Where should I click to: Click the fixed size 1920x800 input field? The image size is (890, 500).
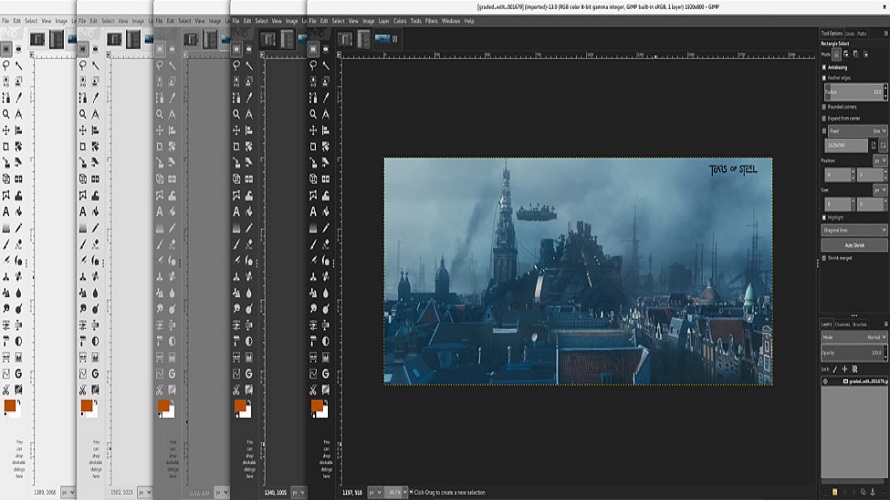845,145
